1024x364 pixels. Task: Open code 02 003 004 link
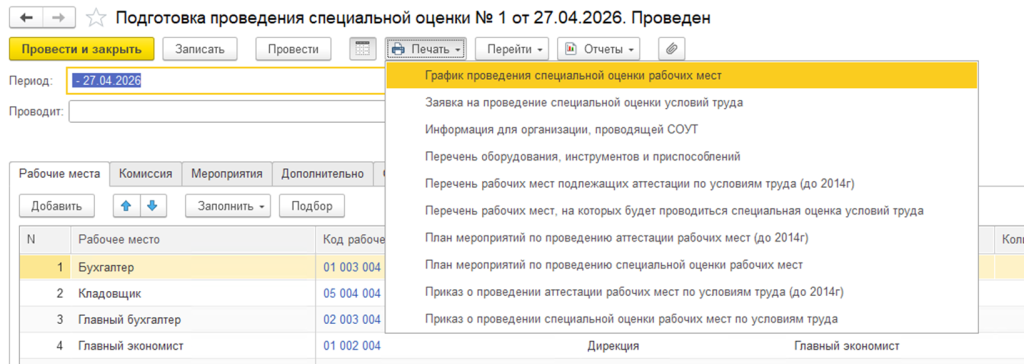(x=352, y=320)
